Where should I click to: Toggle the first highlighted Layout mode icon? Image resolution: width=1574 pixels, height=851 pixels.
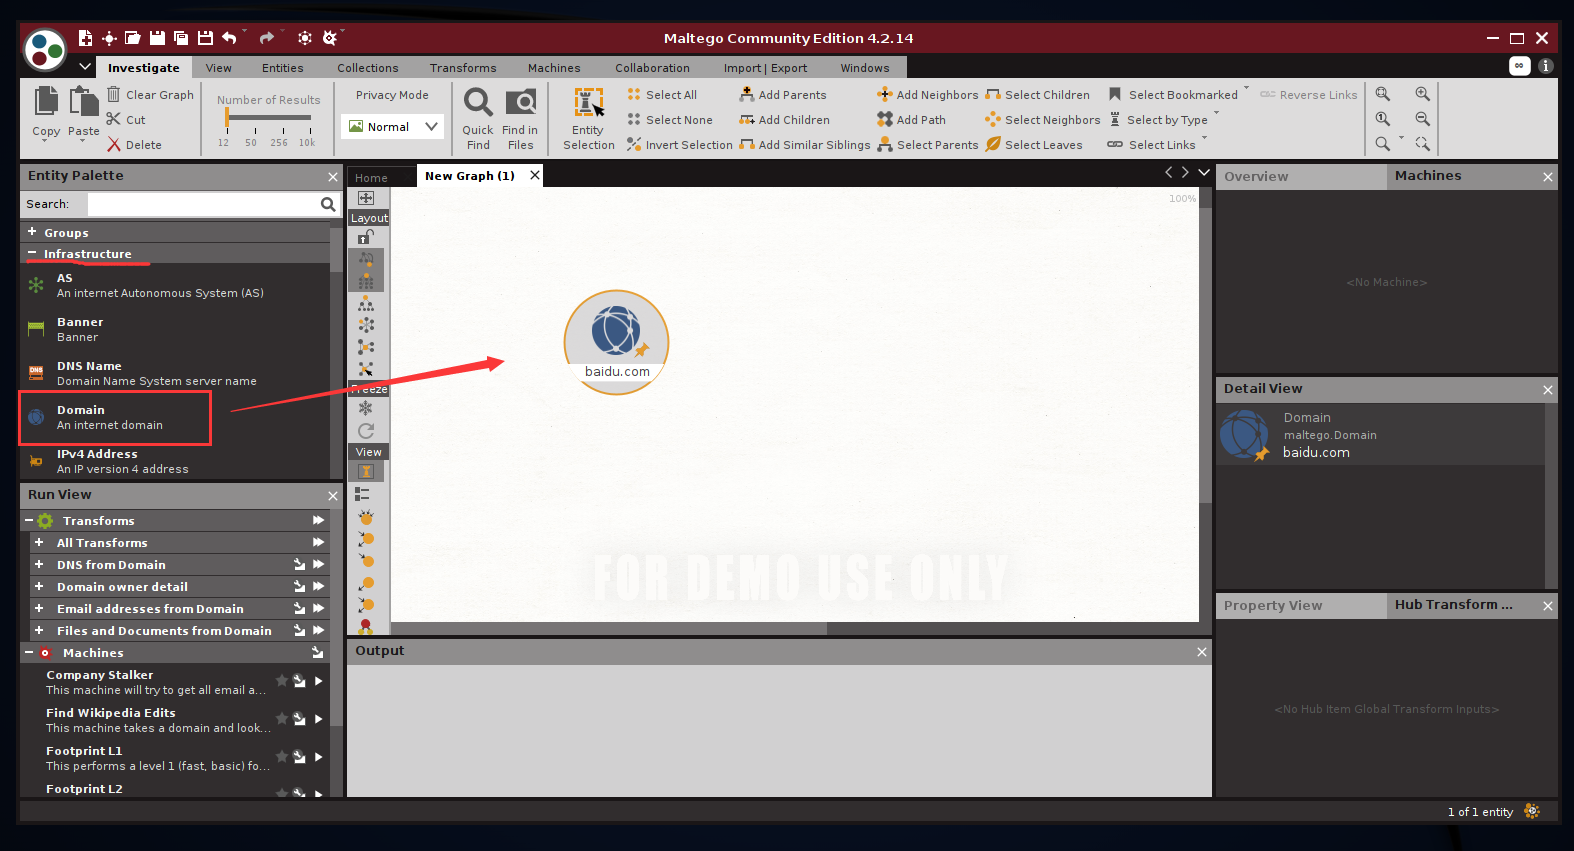[x=366, y=259]
